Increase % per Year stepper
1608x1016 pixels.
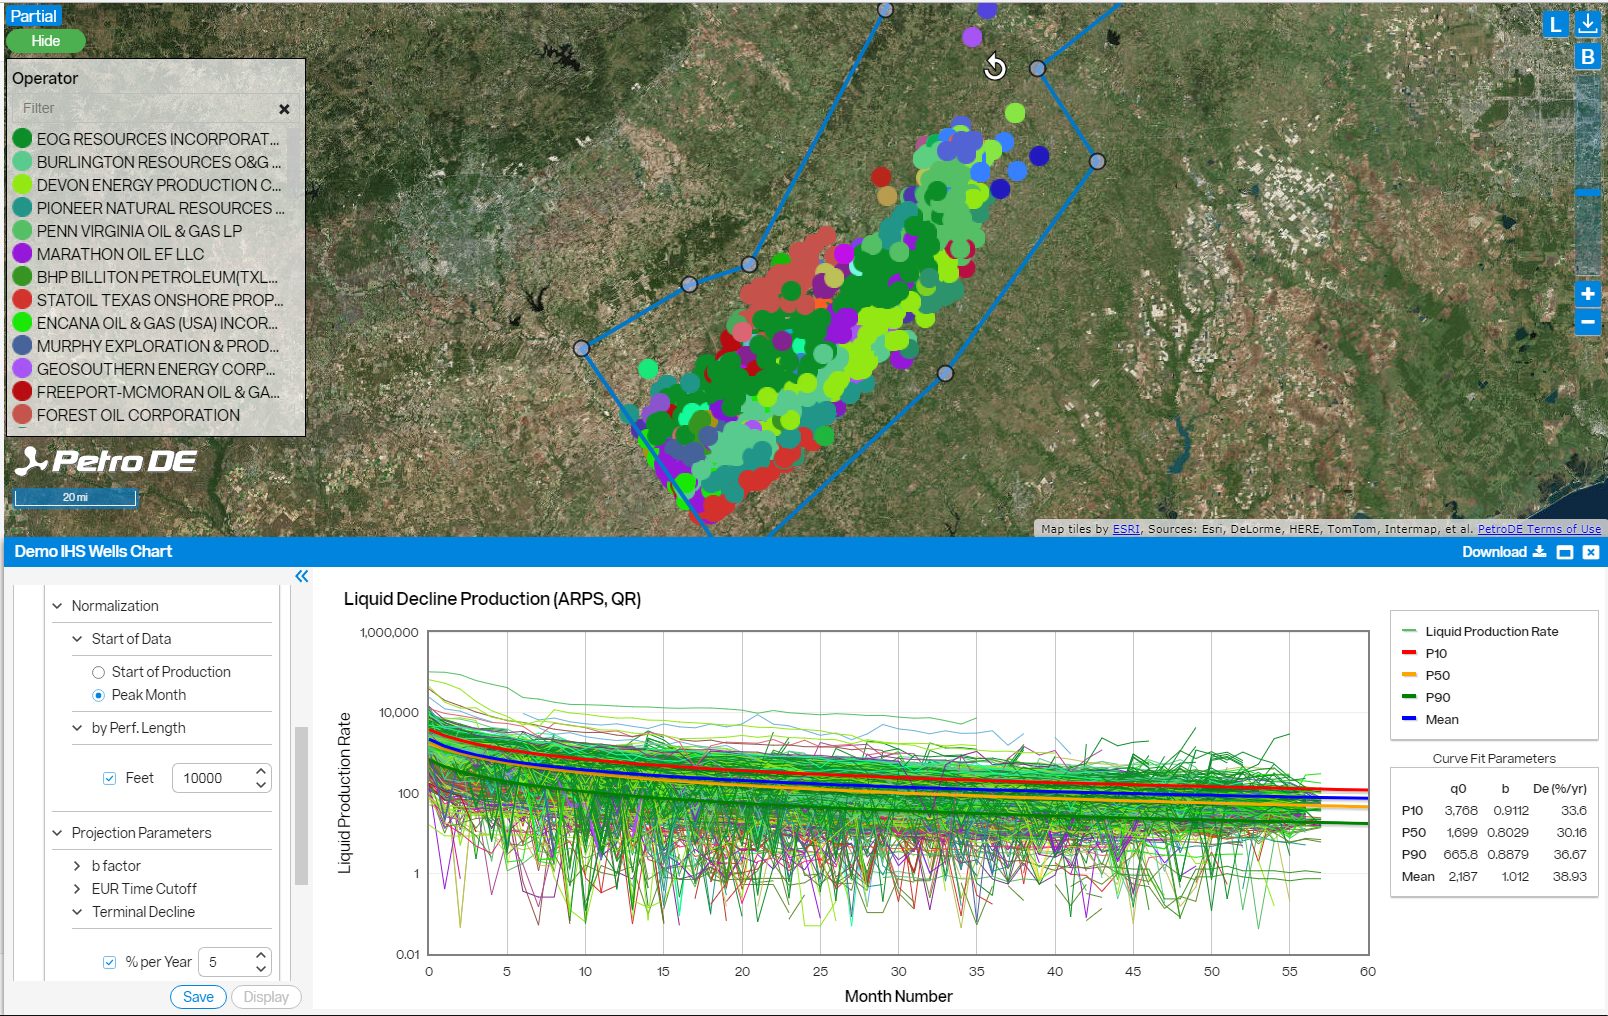(261, 955)
